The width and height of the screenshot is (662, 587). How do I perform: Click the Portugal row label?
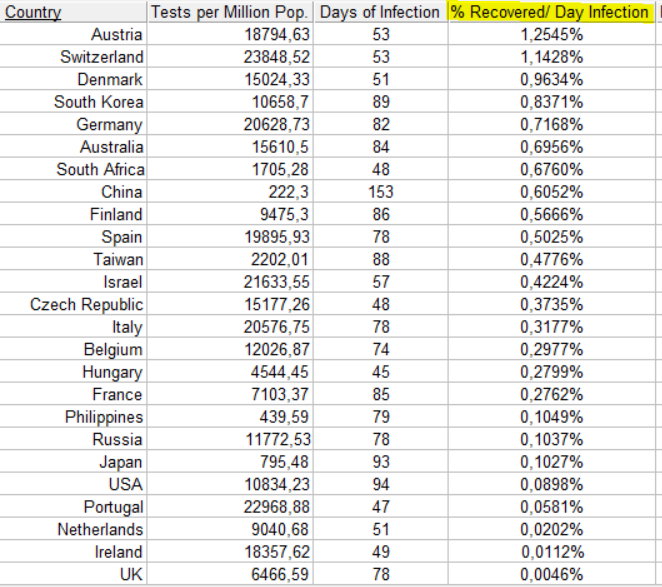point(113,507)
